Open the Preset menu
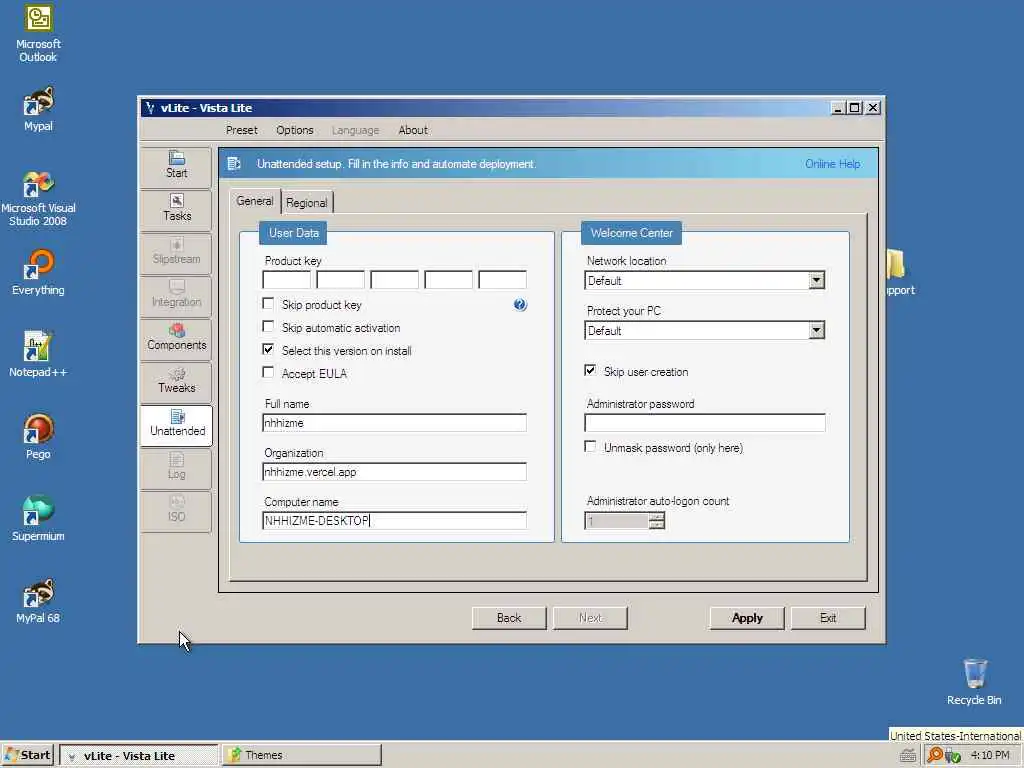The height and width of the screenshot is (768, 1024). tap(242, 130)
